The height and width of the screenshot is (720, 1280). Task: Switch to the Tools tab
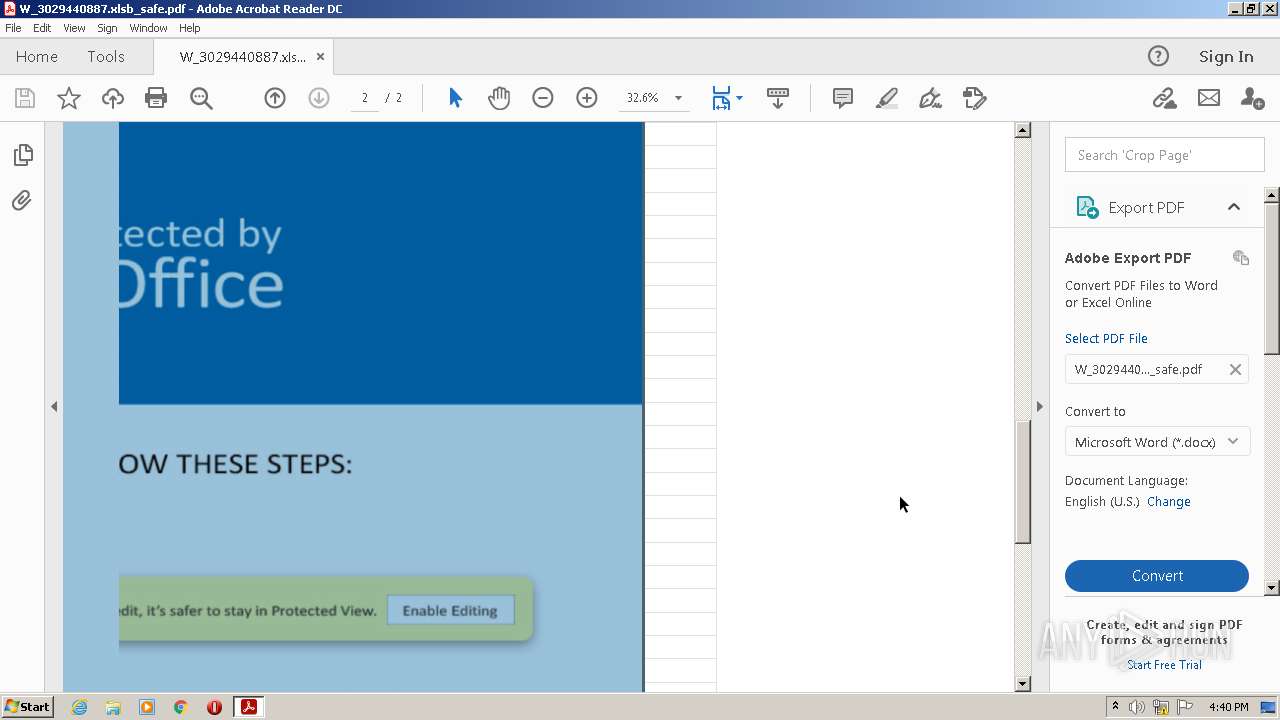(106, 56)
